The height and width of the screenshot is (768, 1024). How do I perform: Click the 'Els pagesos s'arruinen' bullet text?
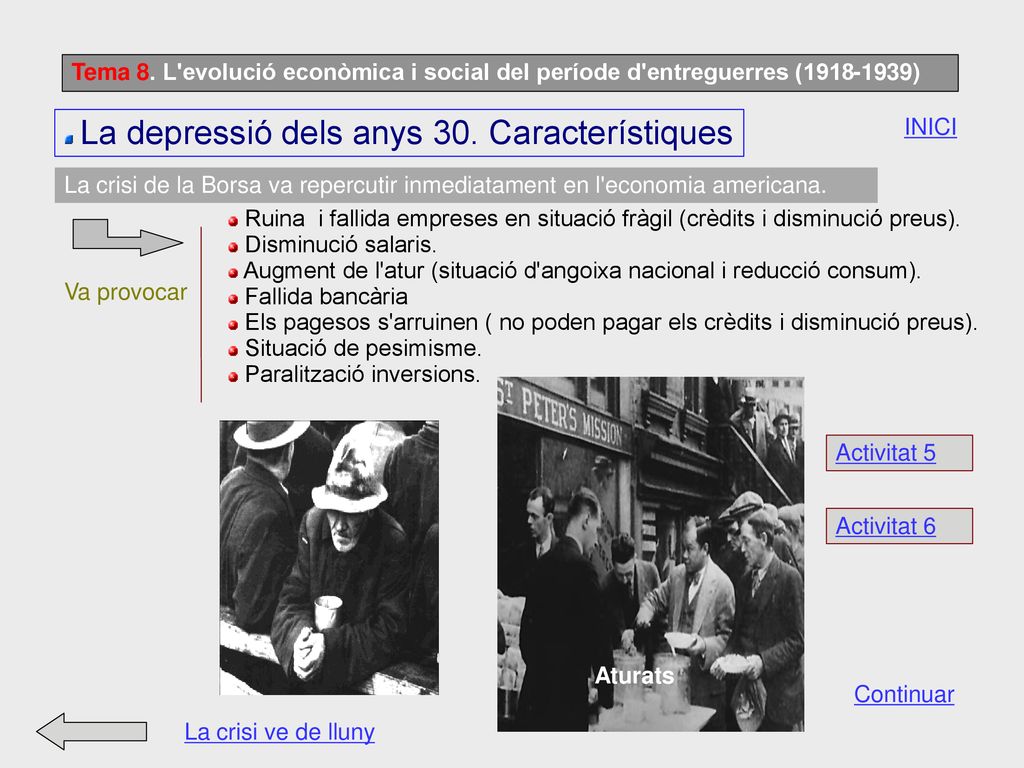611,322
